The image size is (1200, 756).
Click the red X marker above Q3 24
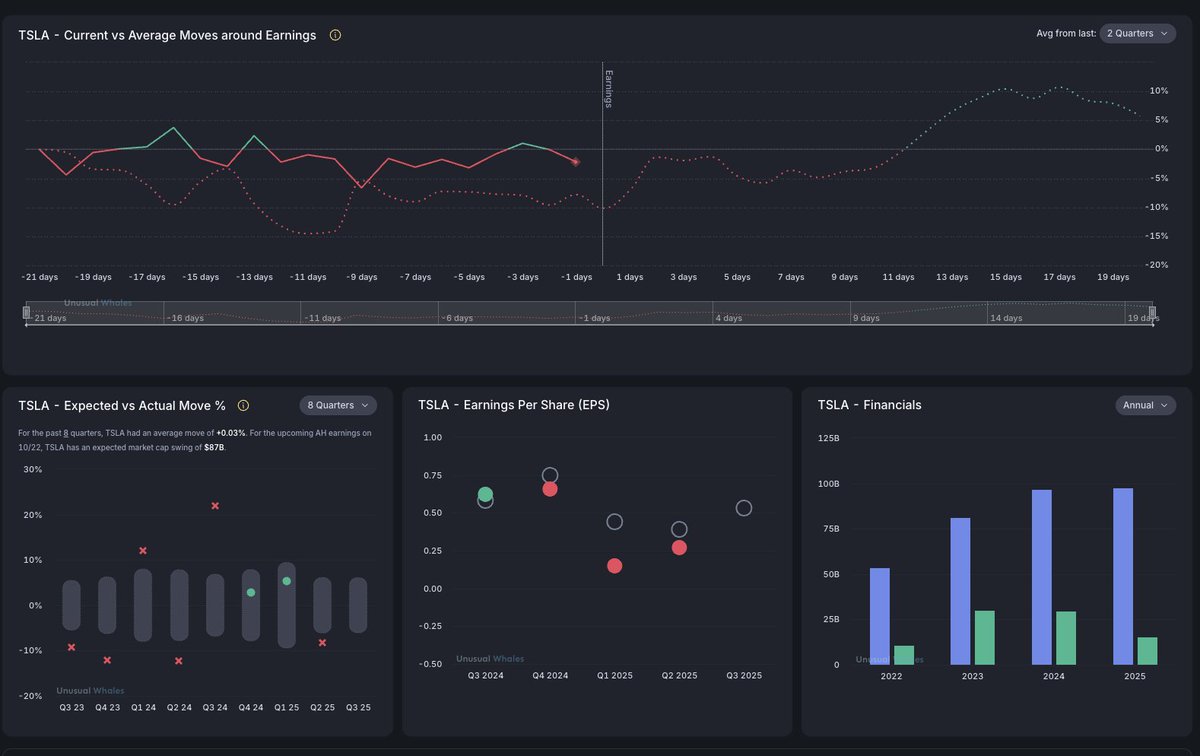[215, 506]
